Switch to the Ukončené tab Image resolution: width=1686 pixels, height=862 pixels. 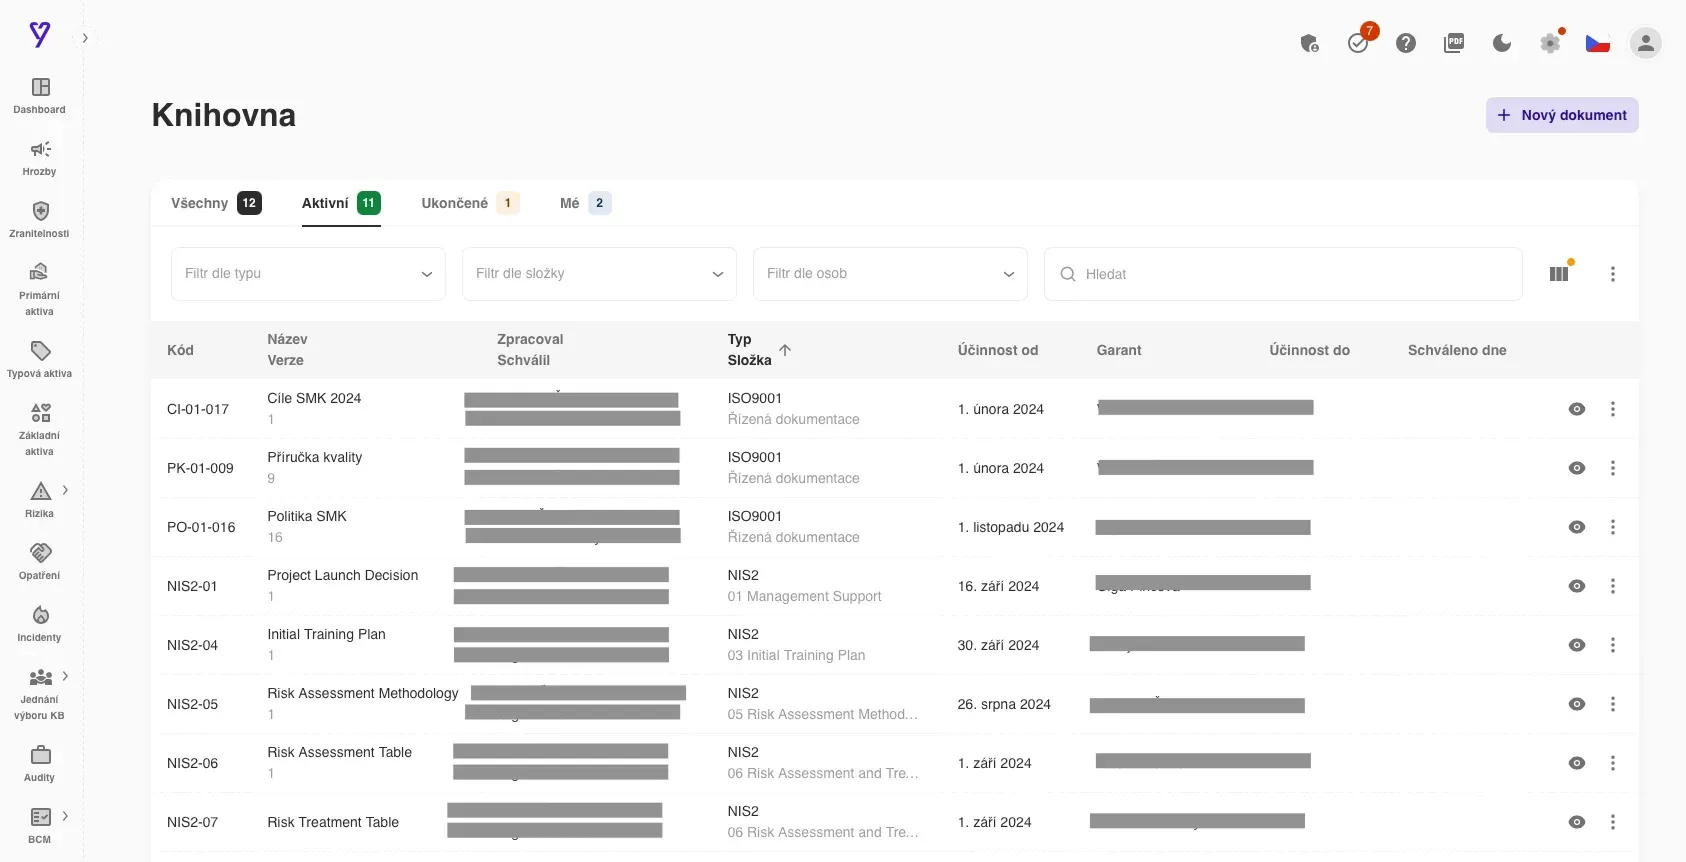[470, 203]
